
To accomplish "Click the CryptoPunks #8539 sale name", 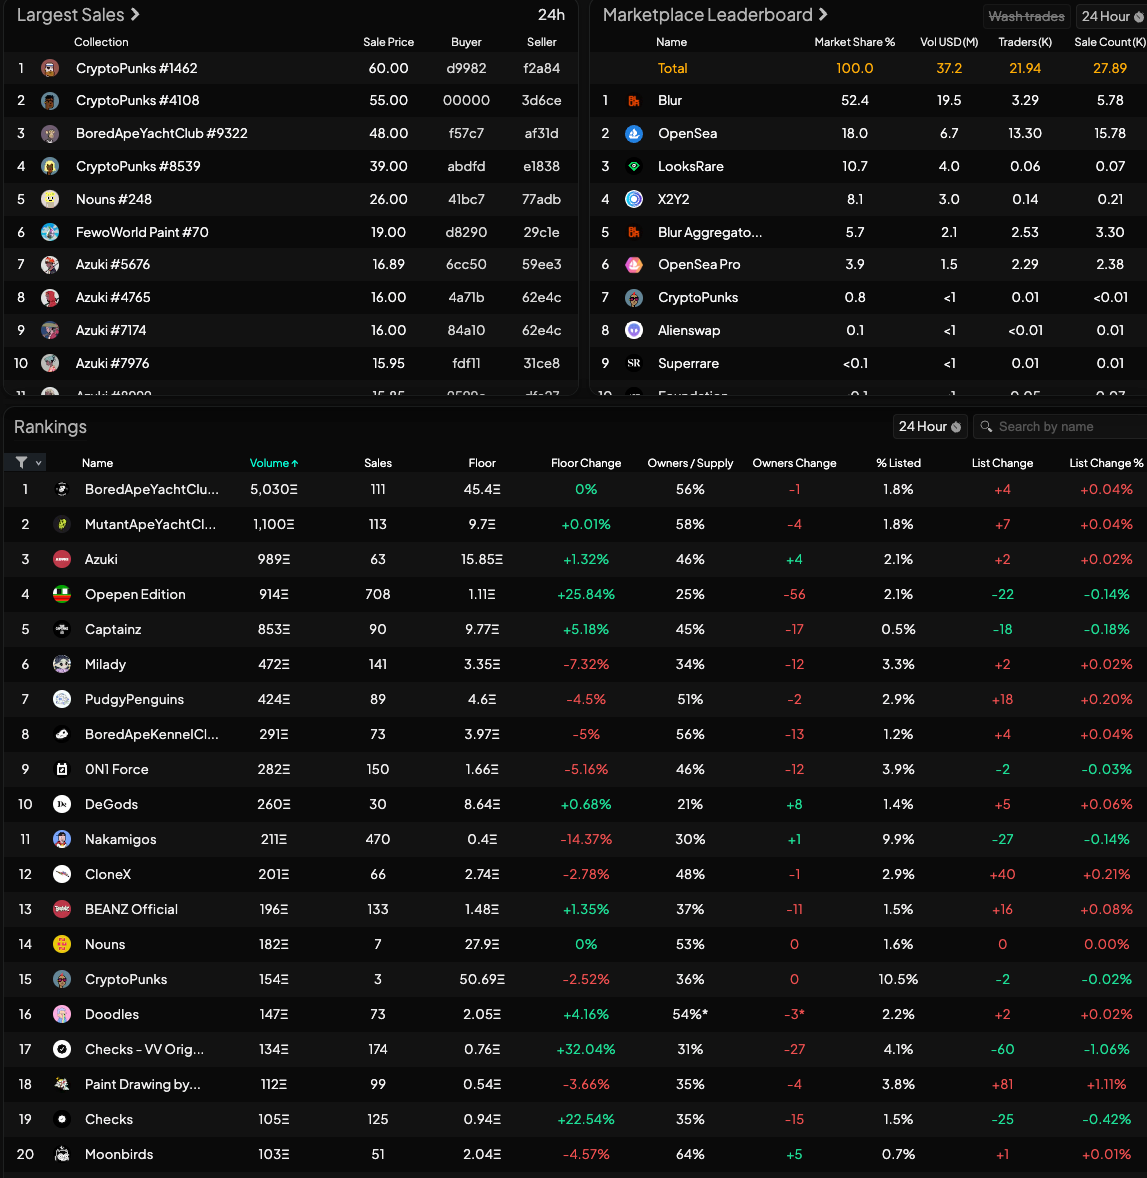I will coord(138,166).
